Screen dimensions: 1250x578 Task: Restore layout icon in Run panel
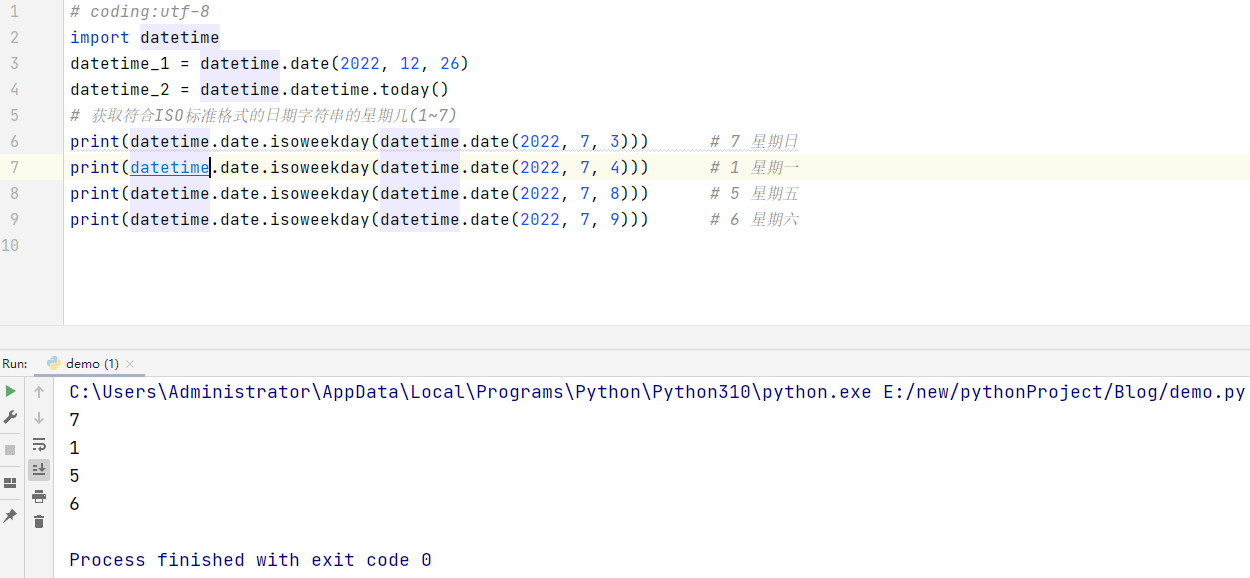(10, 483)
